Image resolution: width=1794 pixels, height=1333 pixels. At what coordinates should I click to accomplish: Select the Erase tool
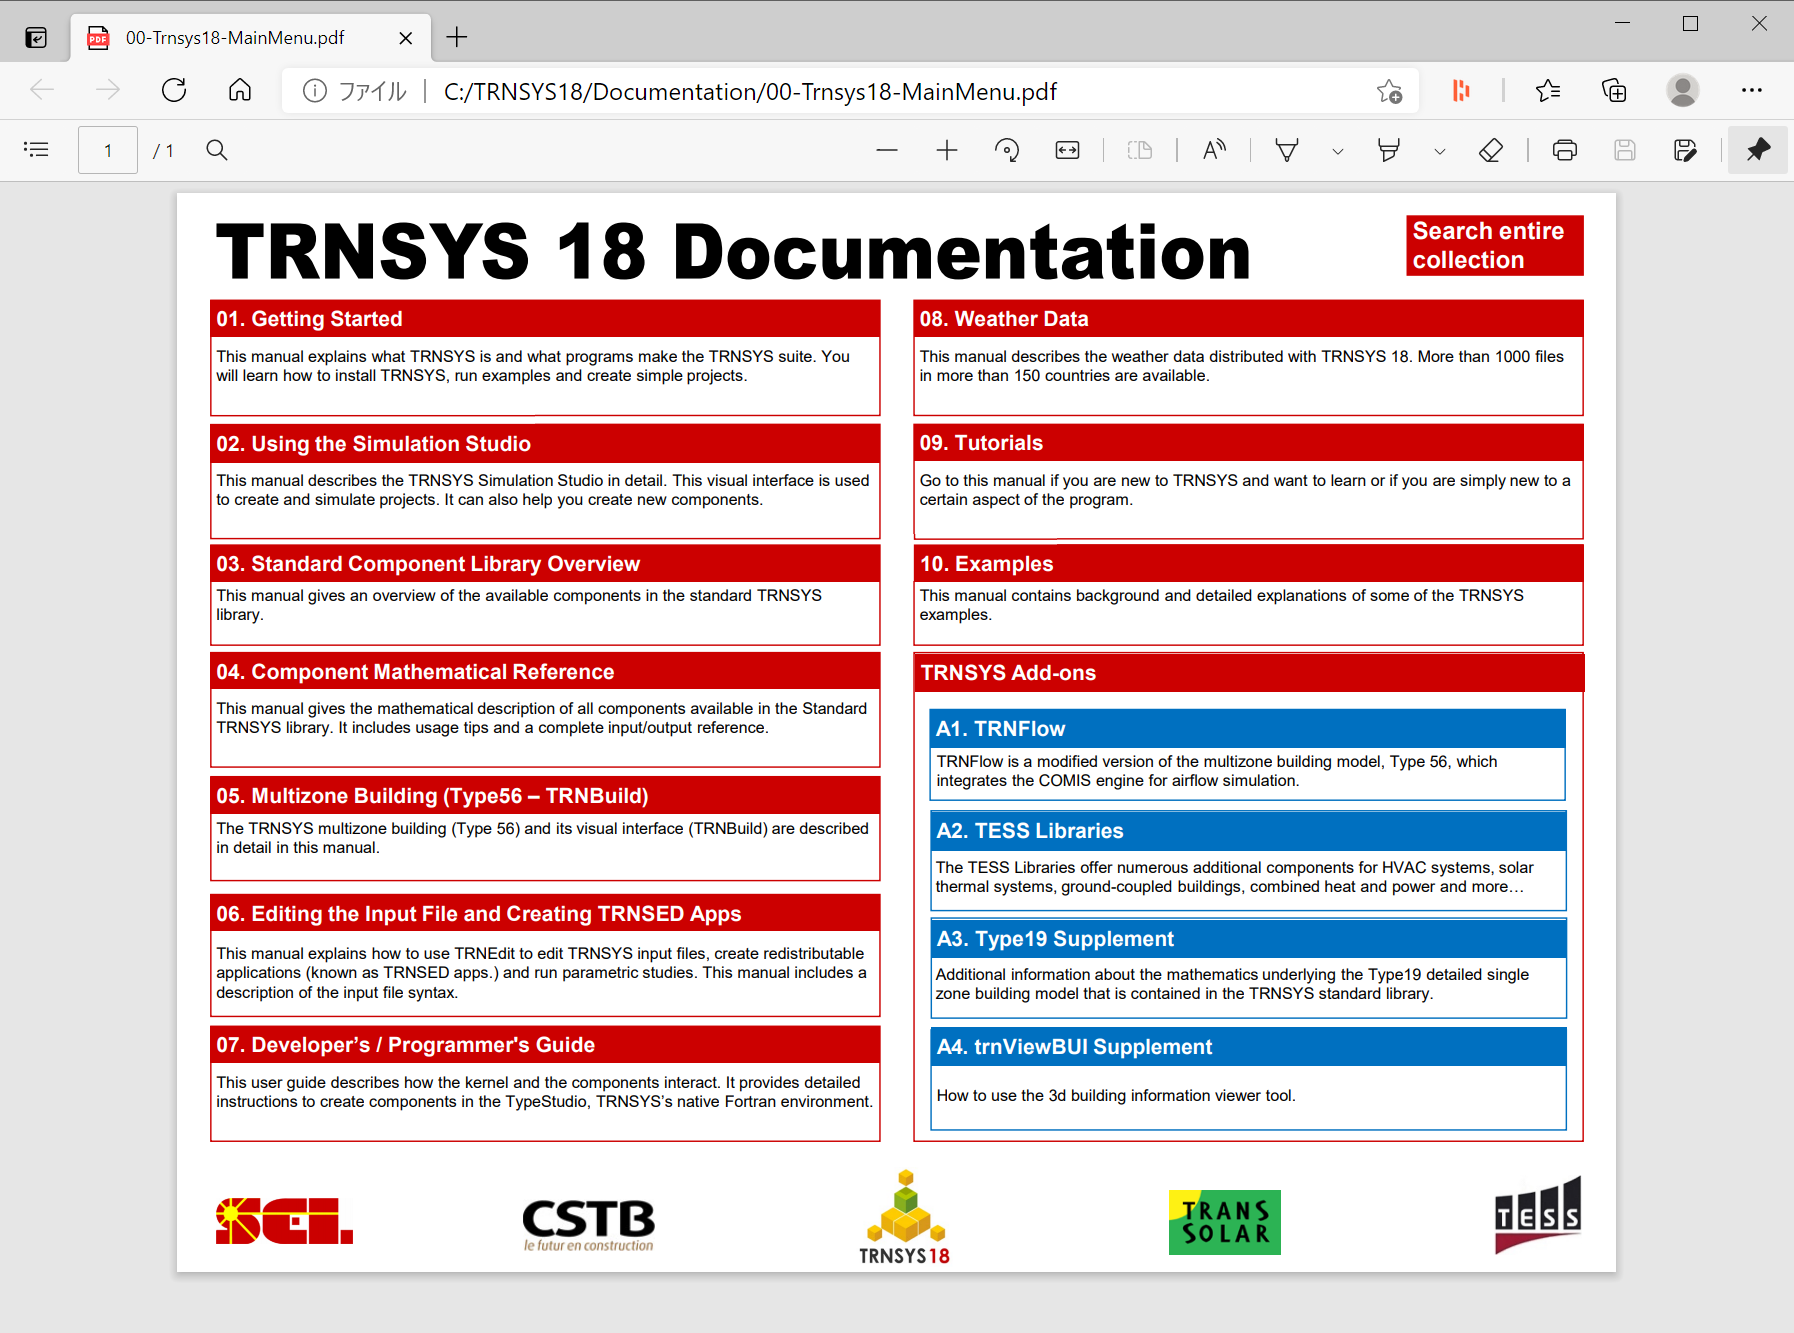click(1491, 150)
